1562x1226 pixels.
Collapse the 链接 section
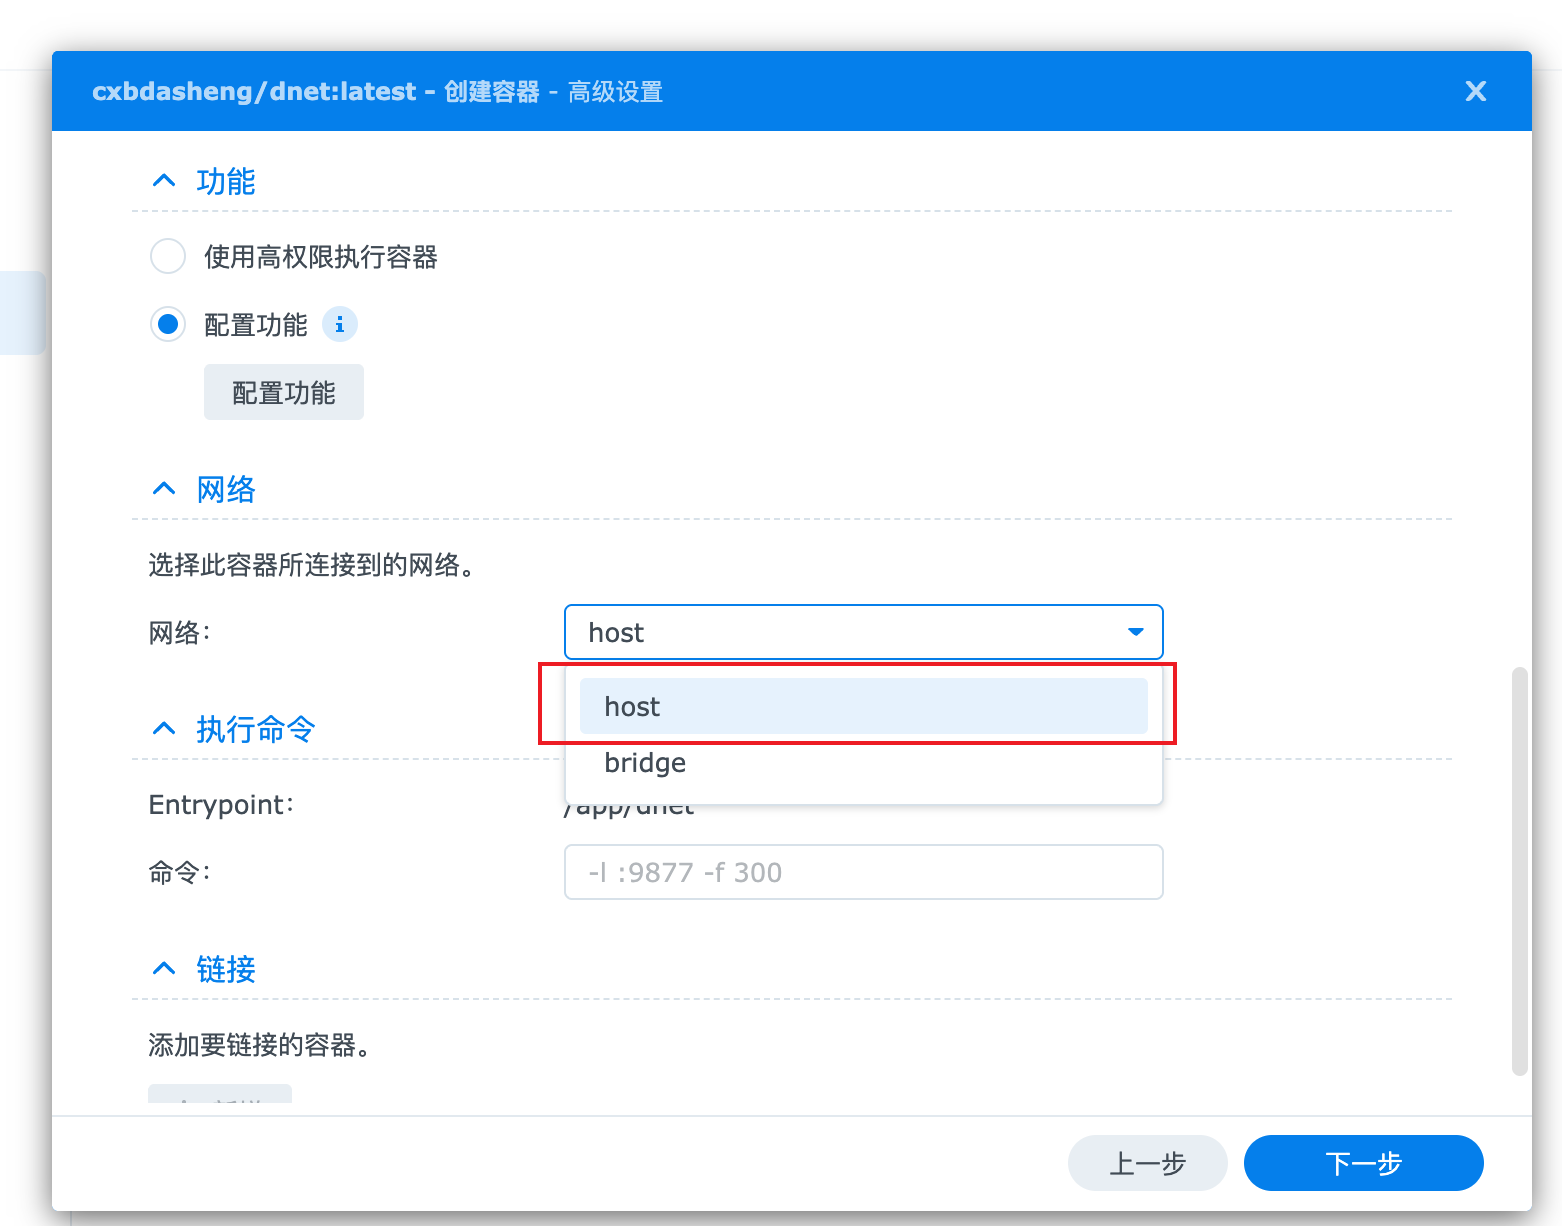(x=164, y=969)
